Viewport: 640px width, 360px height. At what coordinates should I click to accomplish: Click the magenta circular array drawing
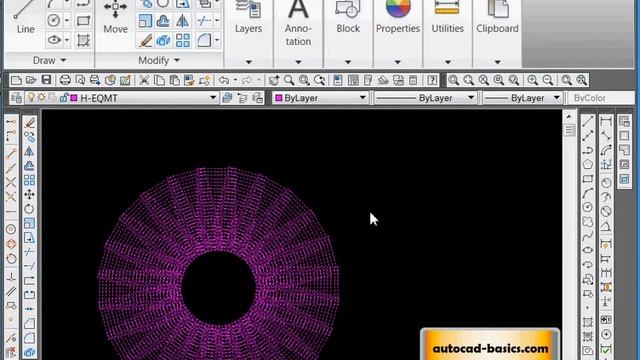pyautogui.click(x=219, y=264)
